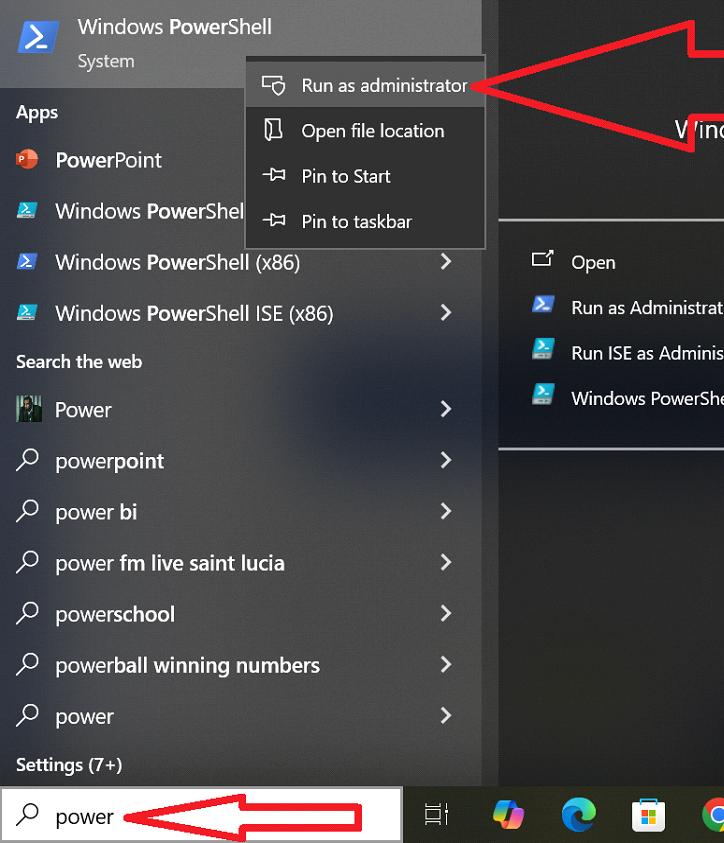Click the PowerPoint app icon
The height and width of the screenshot is (843, 724).
tap(27, 160)
